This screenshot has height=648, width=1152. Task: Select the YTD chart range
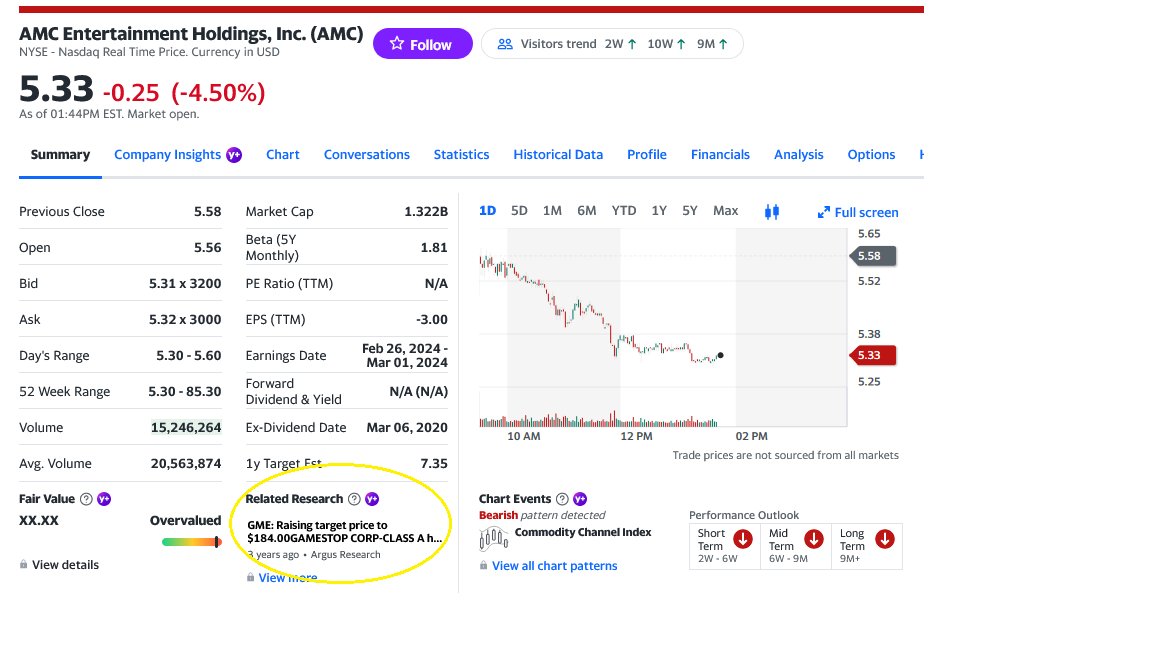click(624, 211)
